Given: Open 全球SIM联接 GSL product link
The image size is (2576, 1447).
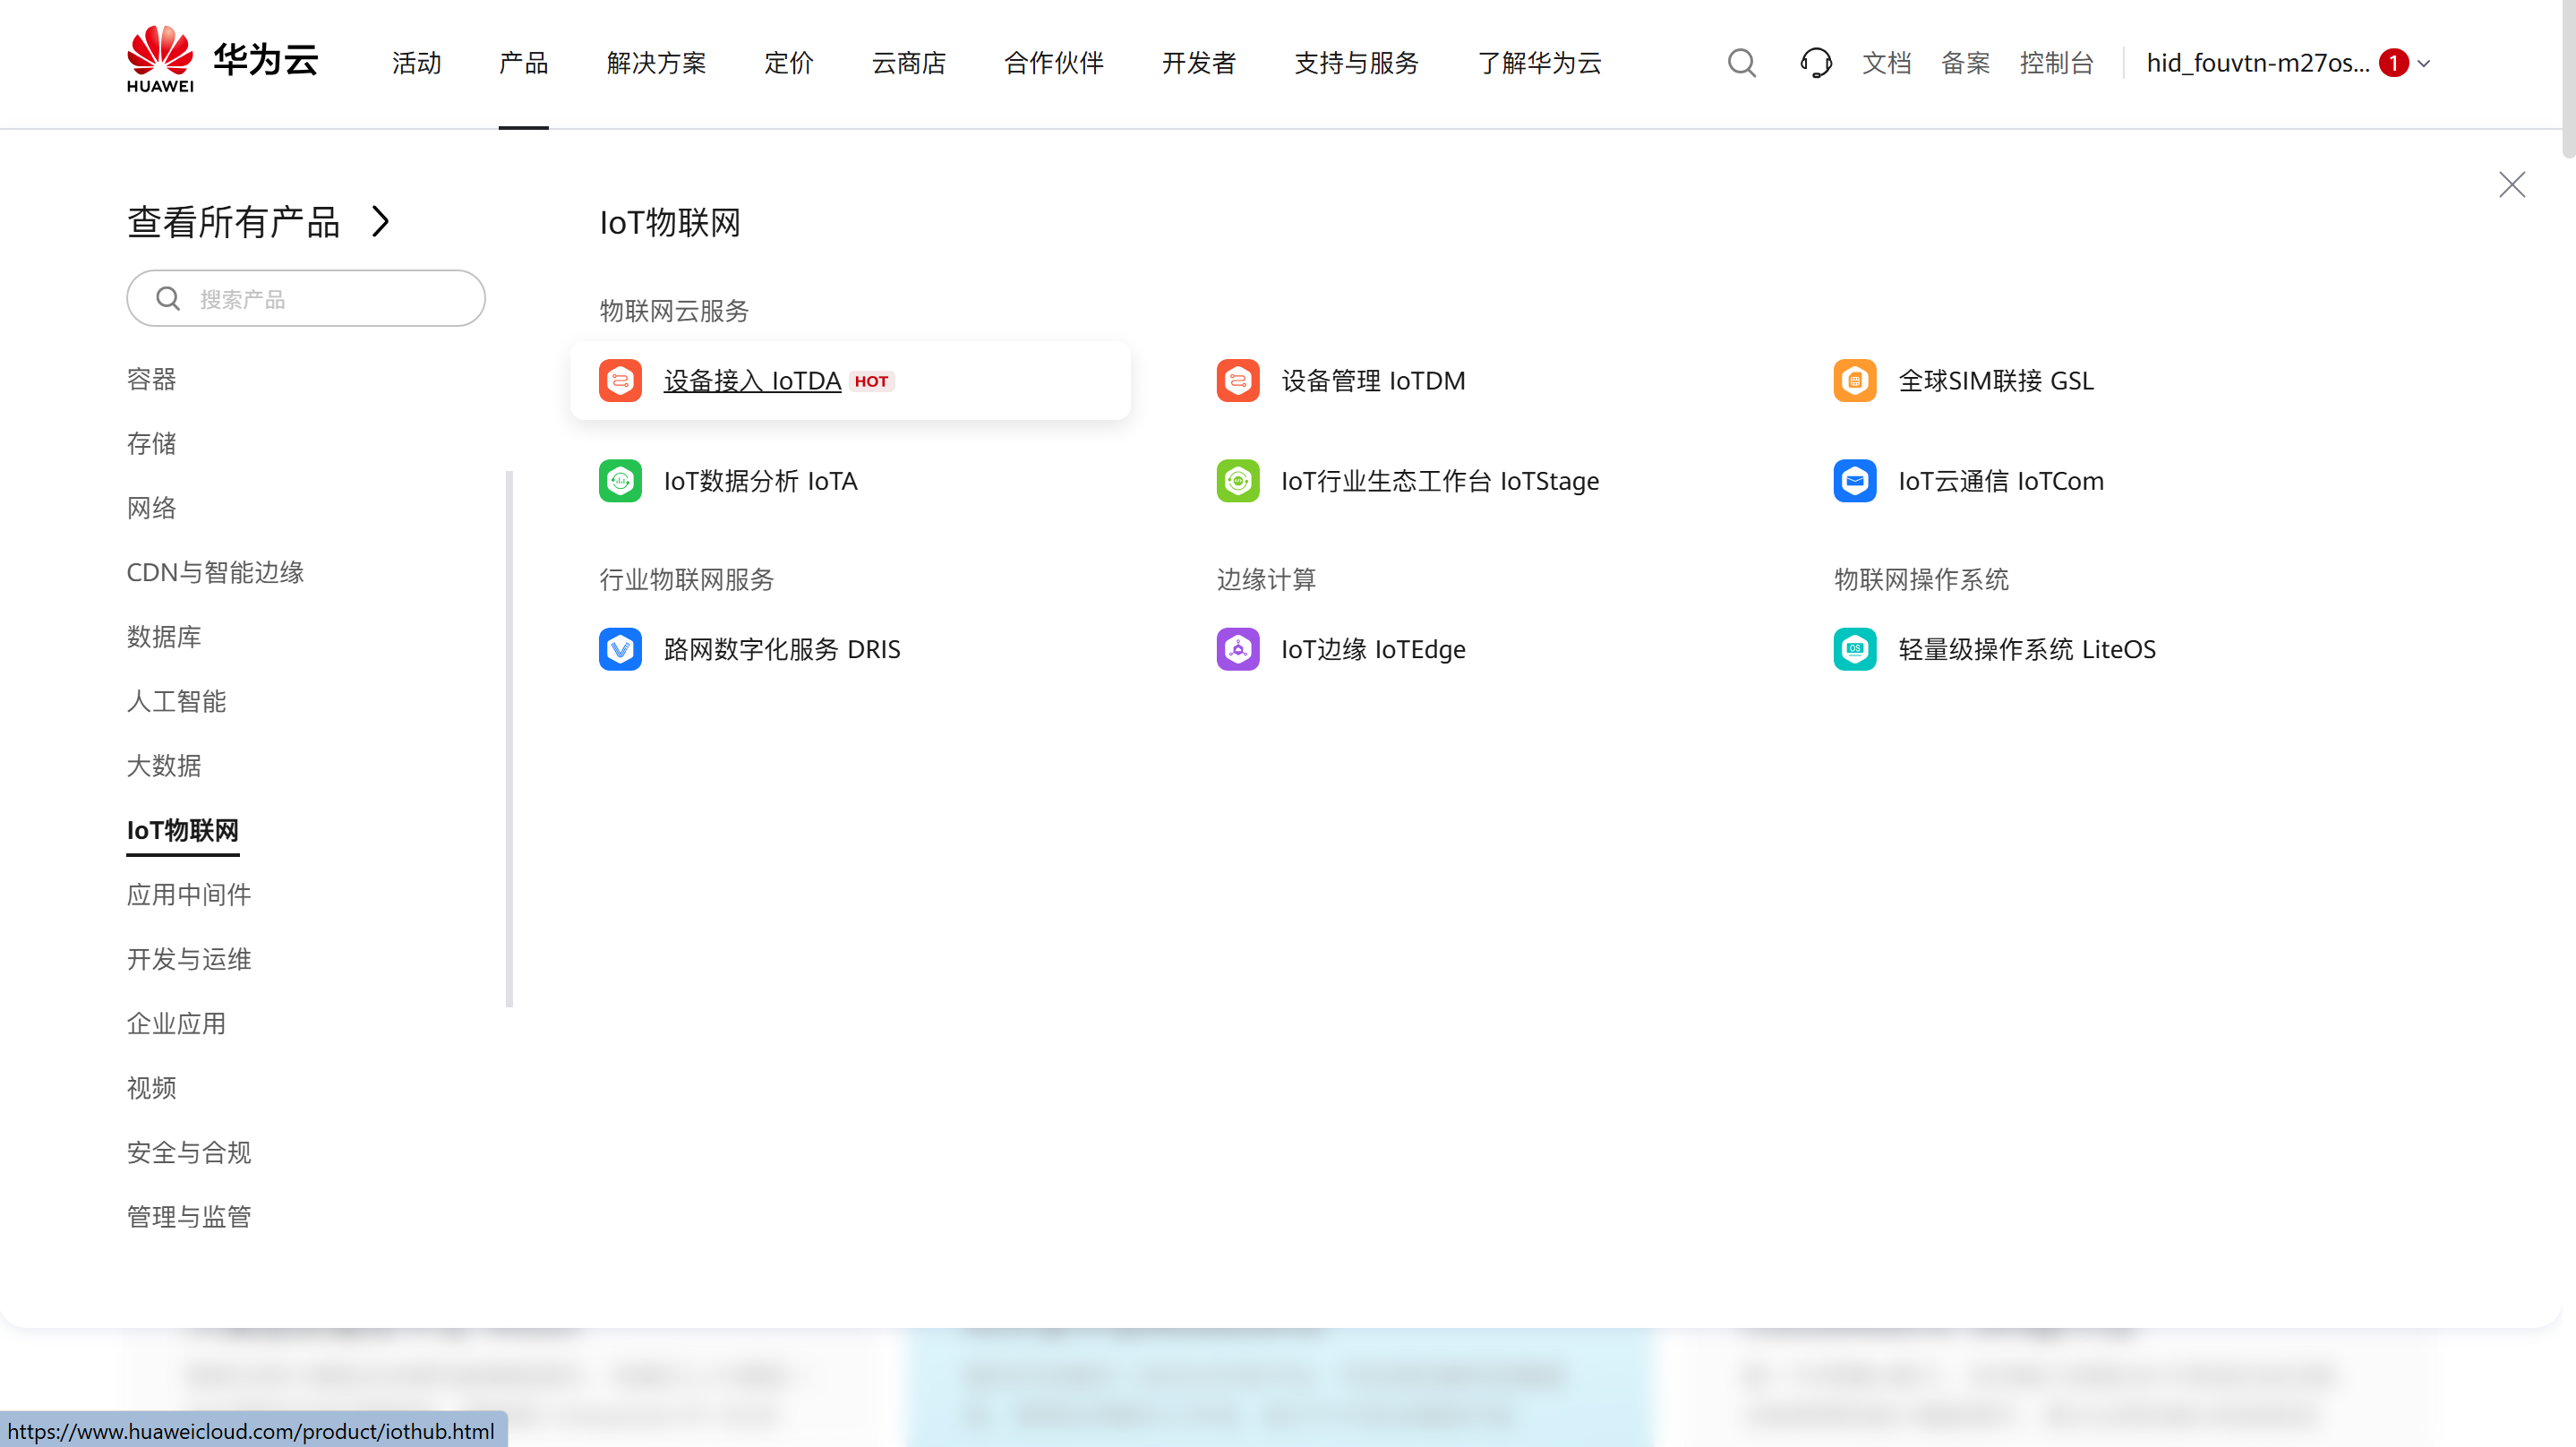Looking at the screenshot, I should 1996,381.
